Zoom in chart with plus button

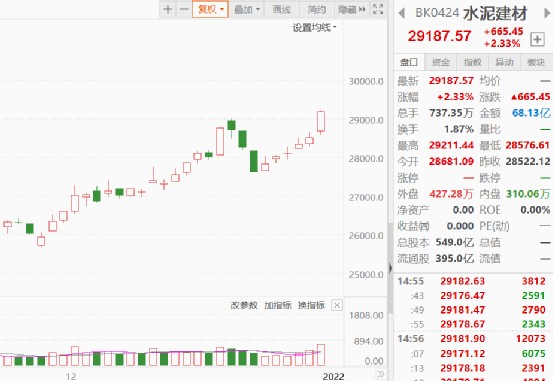click(168, 9)
